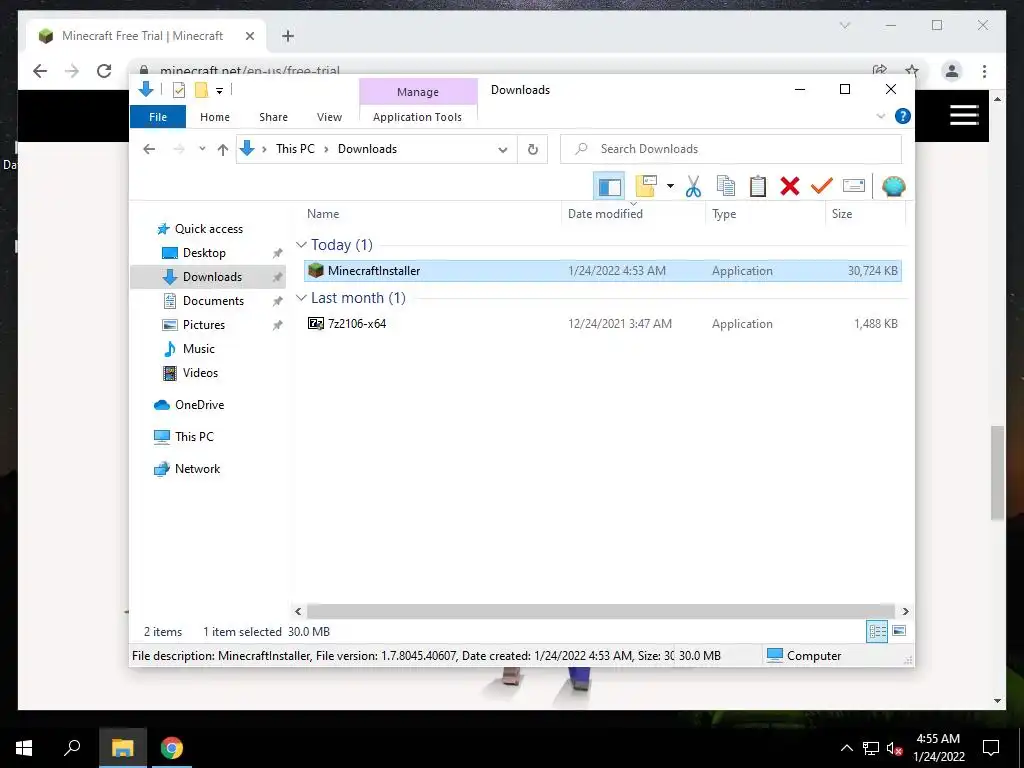Click the Cut scissors icon

click(693, 187)
